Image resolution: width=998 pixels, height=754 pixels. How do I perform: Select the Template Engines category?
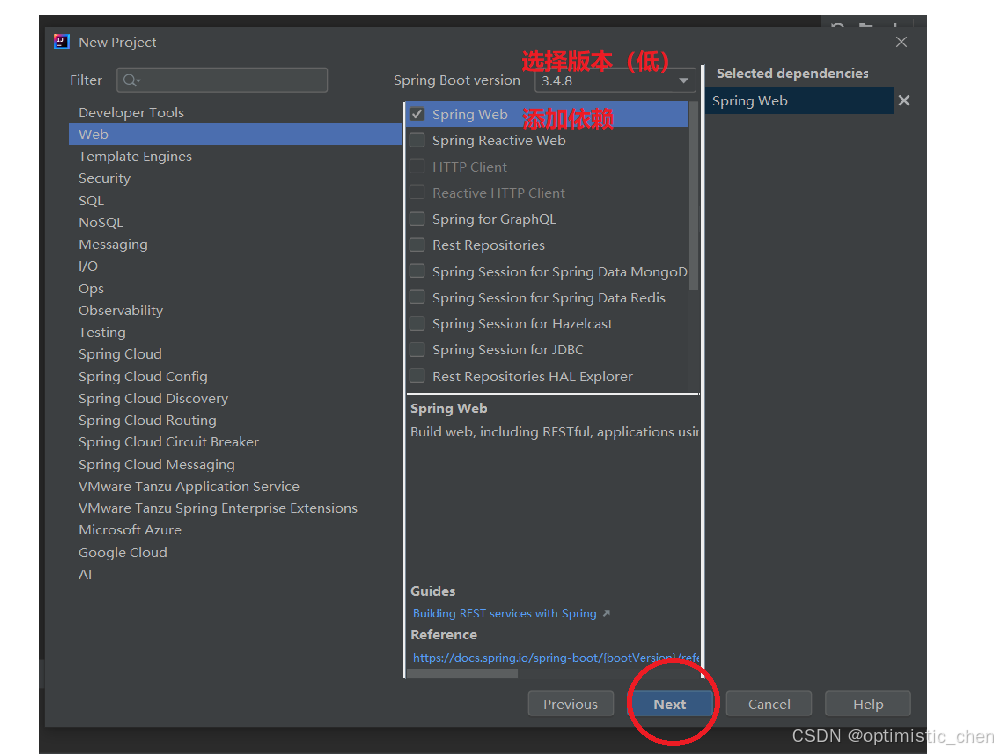(134, 157)
